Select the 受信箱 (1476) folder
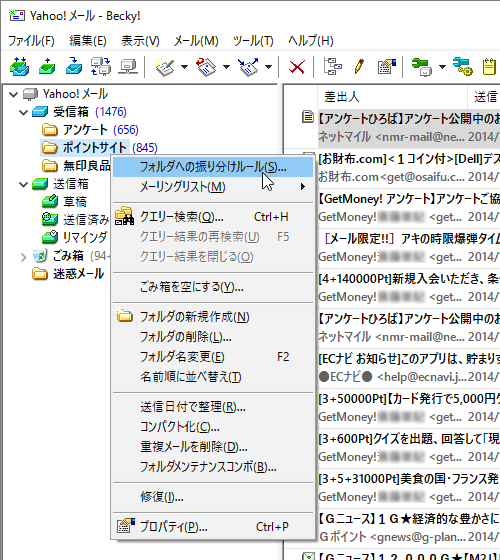 coord(79,112)
